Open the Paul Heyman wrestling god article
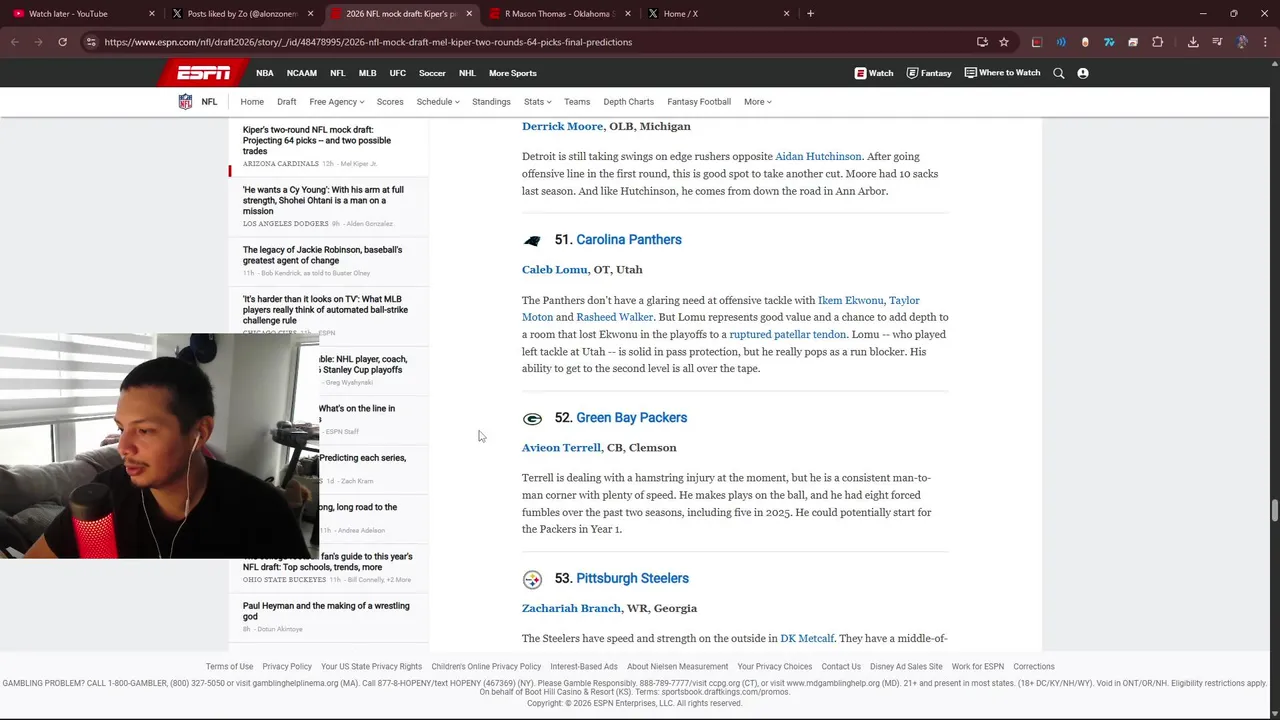The image size is (1280, 720). pos(326,611)
